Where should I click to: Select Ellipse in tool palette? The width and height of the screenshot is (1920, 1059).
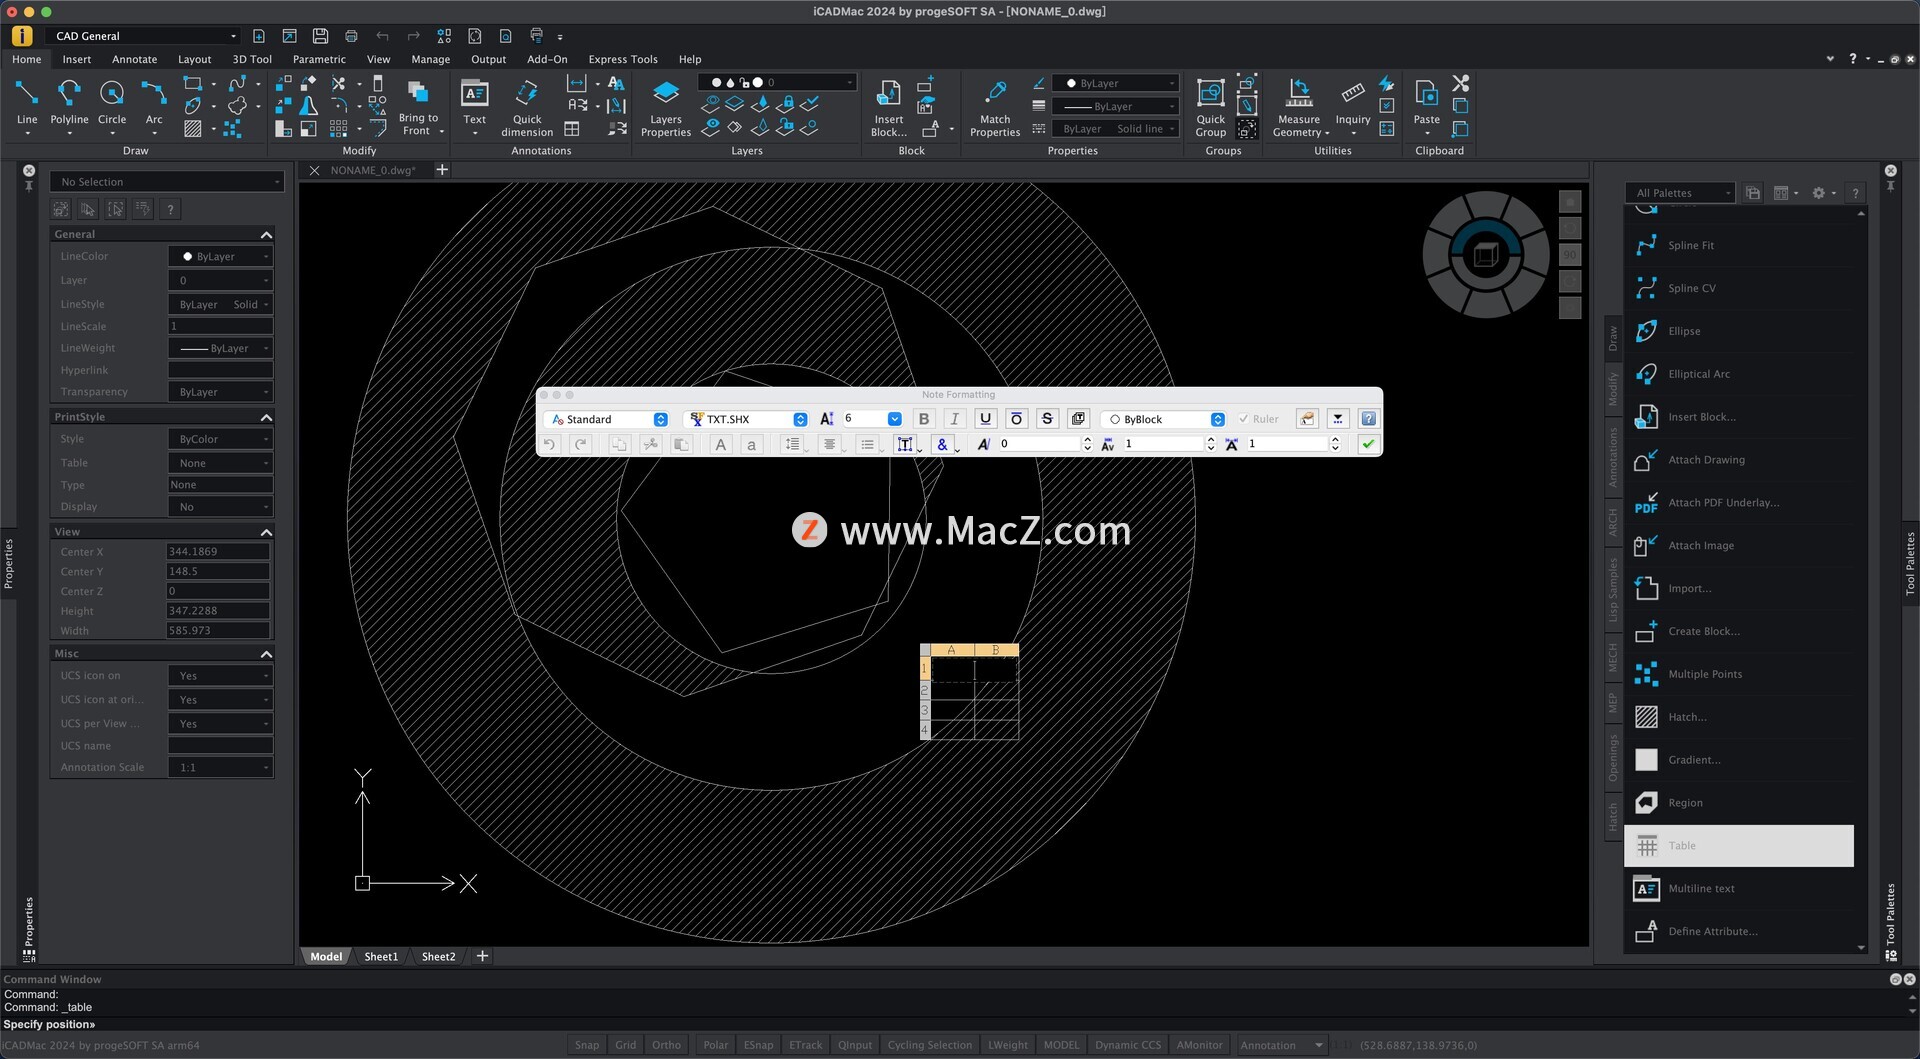1739,331
